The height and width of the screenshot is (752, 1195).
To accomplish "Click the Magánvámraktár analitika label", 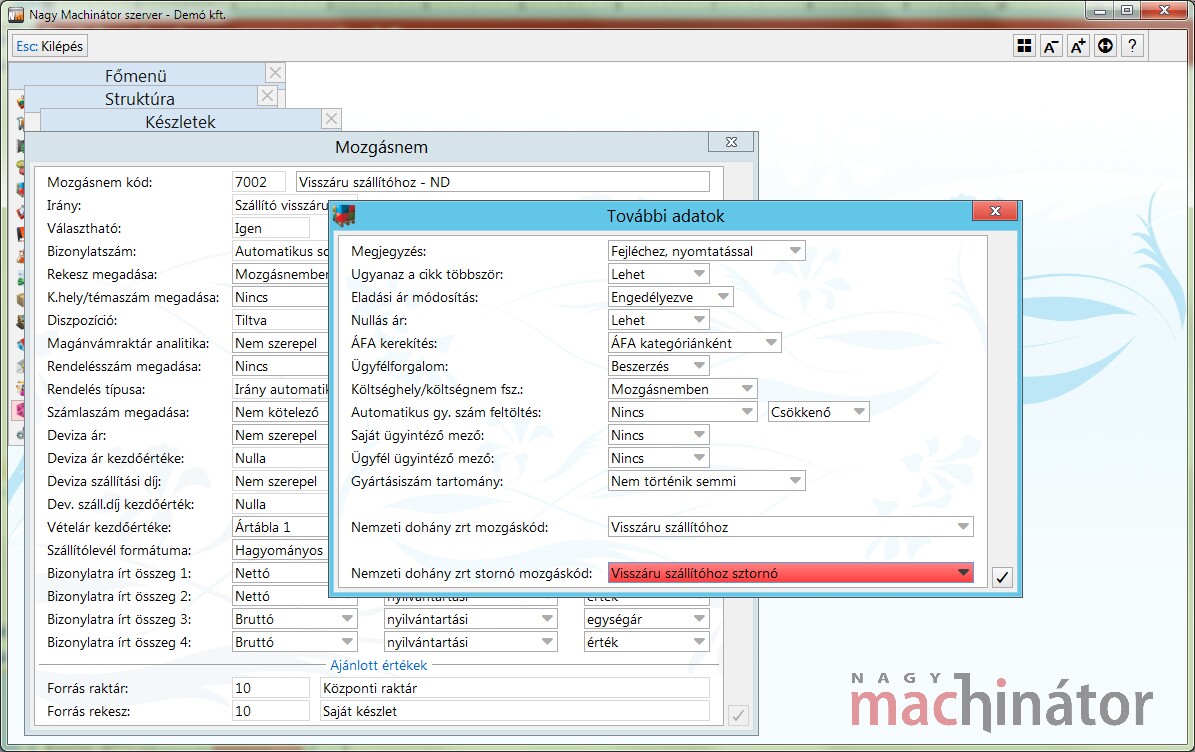I will point(128,344).
